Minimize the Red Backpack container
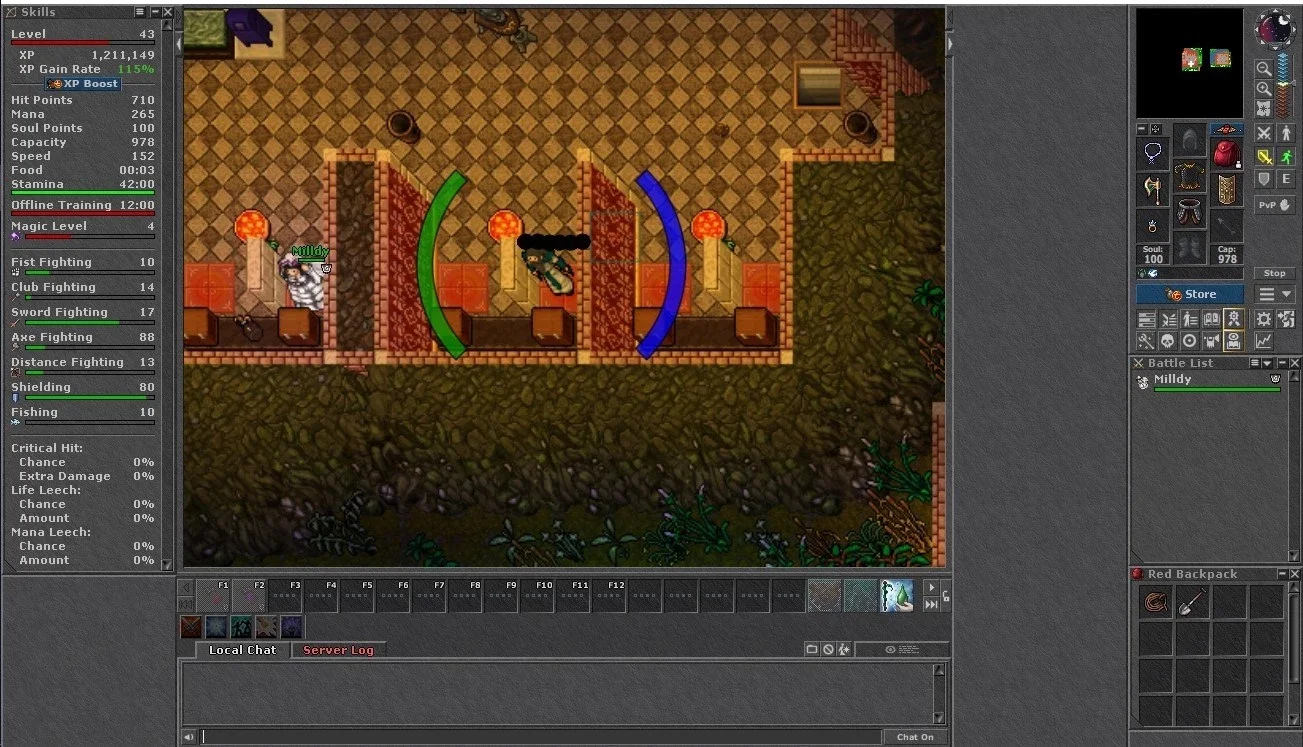 [x=1282, y=574]
